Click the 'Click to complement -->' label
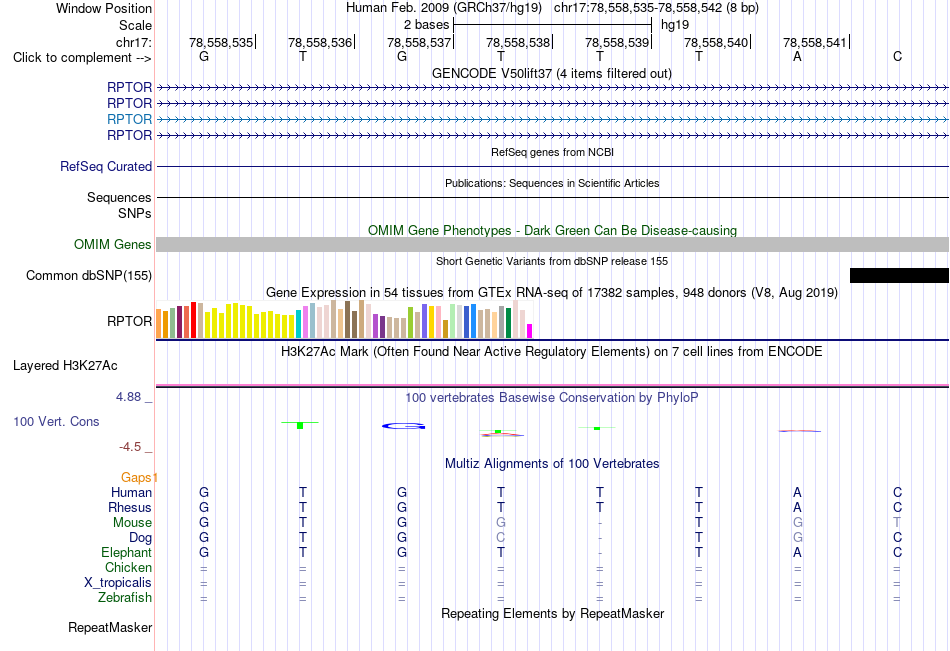The height and width of the screenshot is (651, 950). point(82,58)
